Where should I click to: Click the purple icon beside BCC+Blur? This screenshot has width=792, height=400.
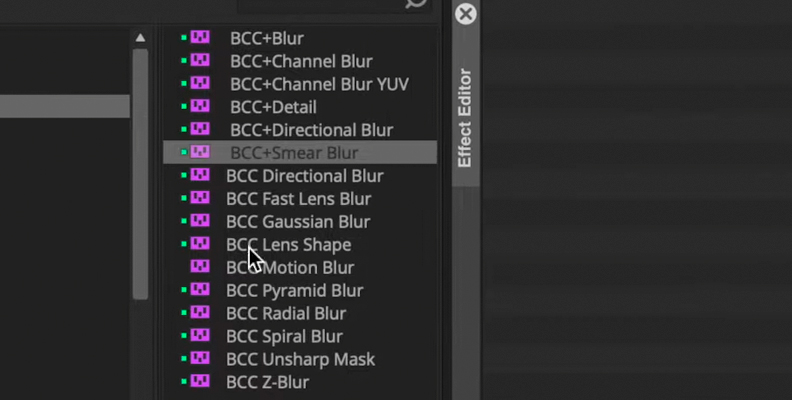200,37
